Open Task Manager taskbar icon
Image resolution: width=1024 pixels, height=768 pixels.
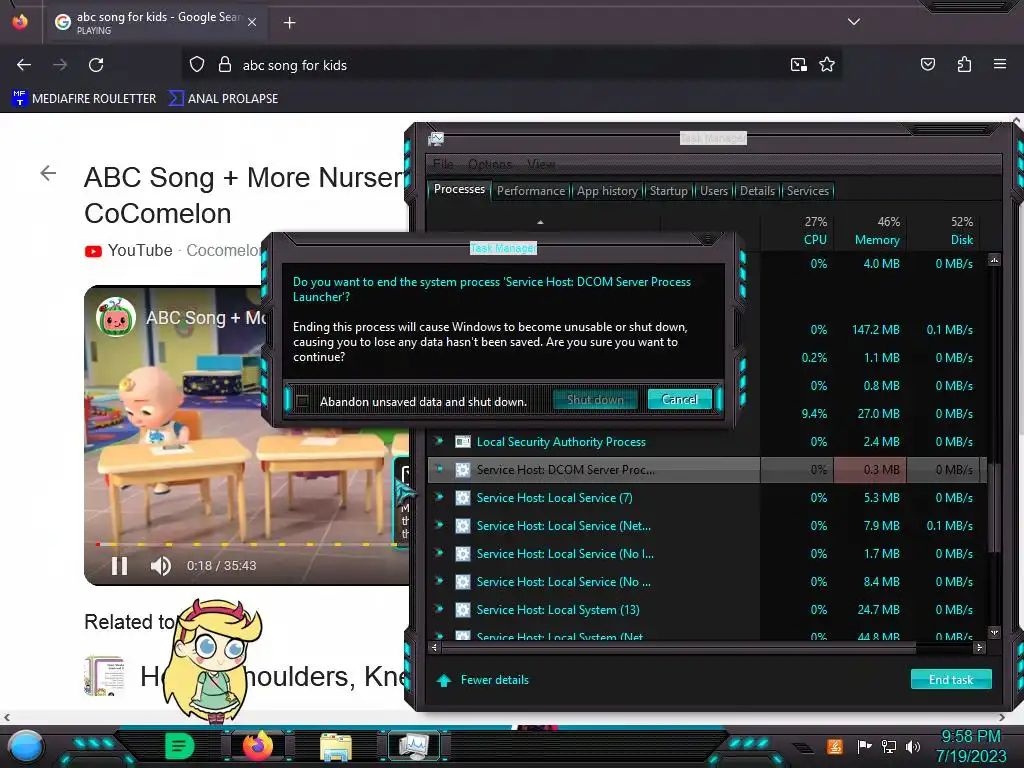414,746
